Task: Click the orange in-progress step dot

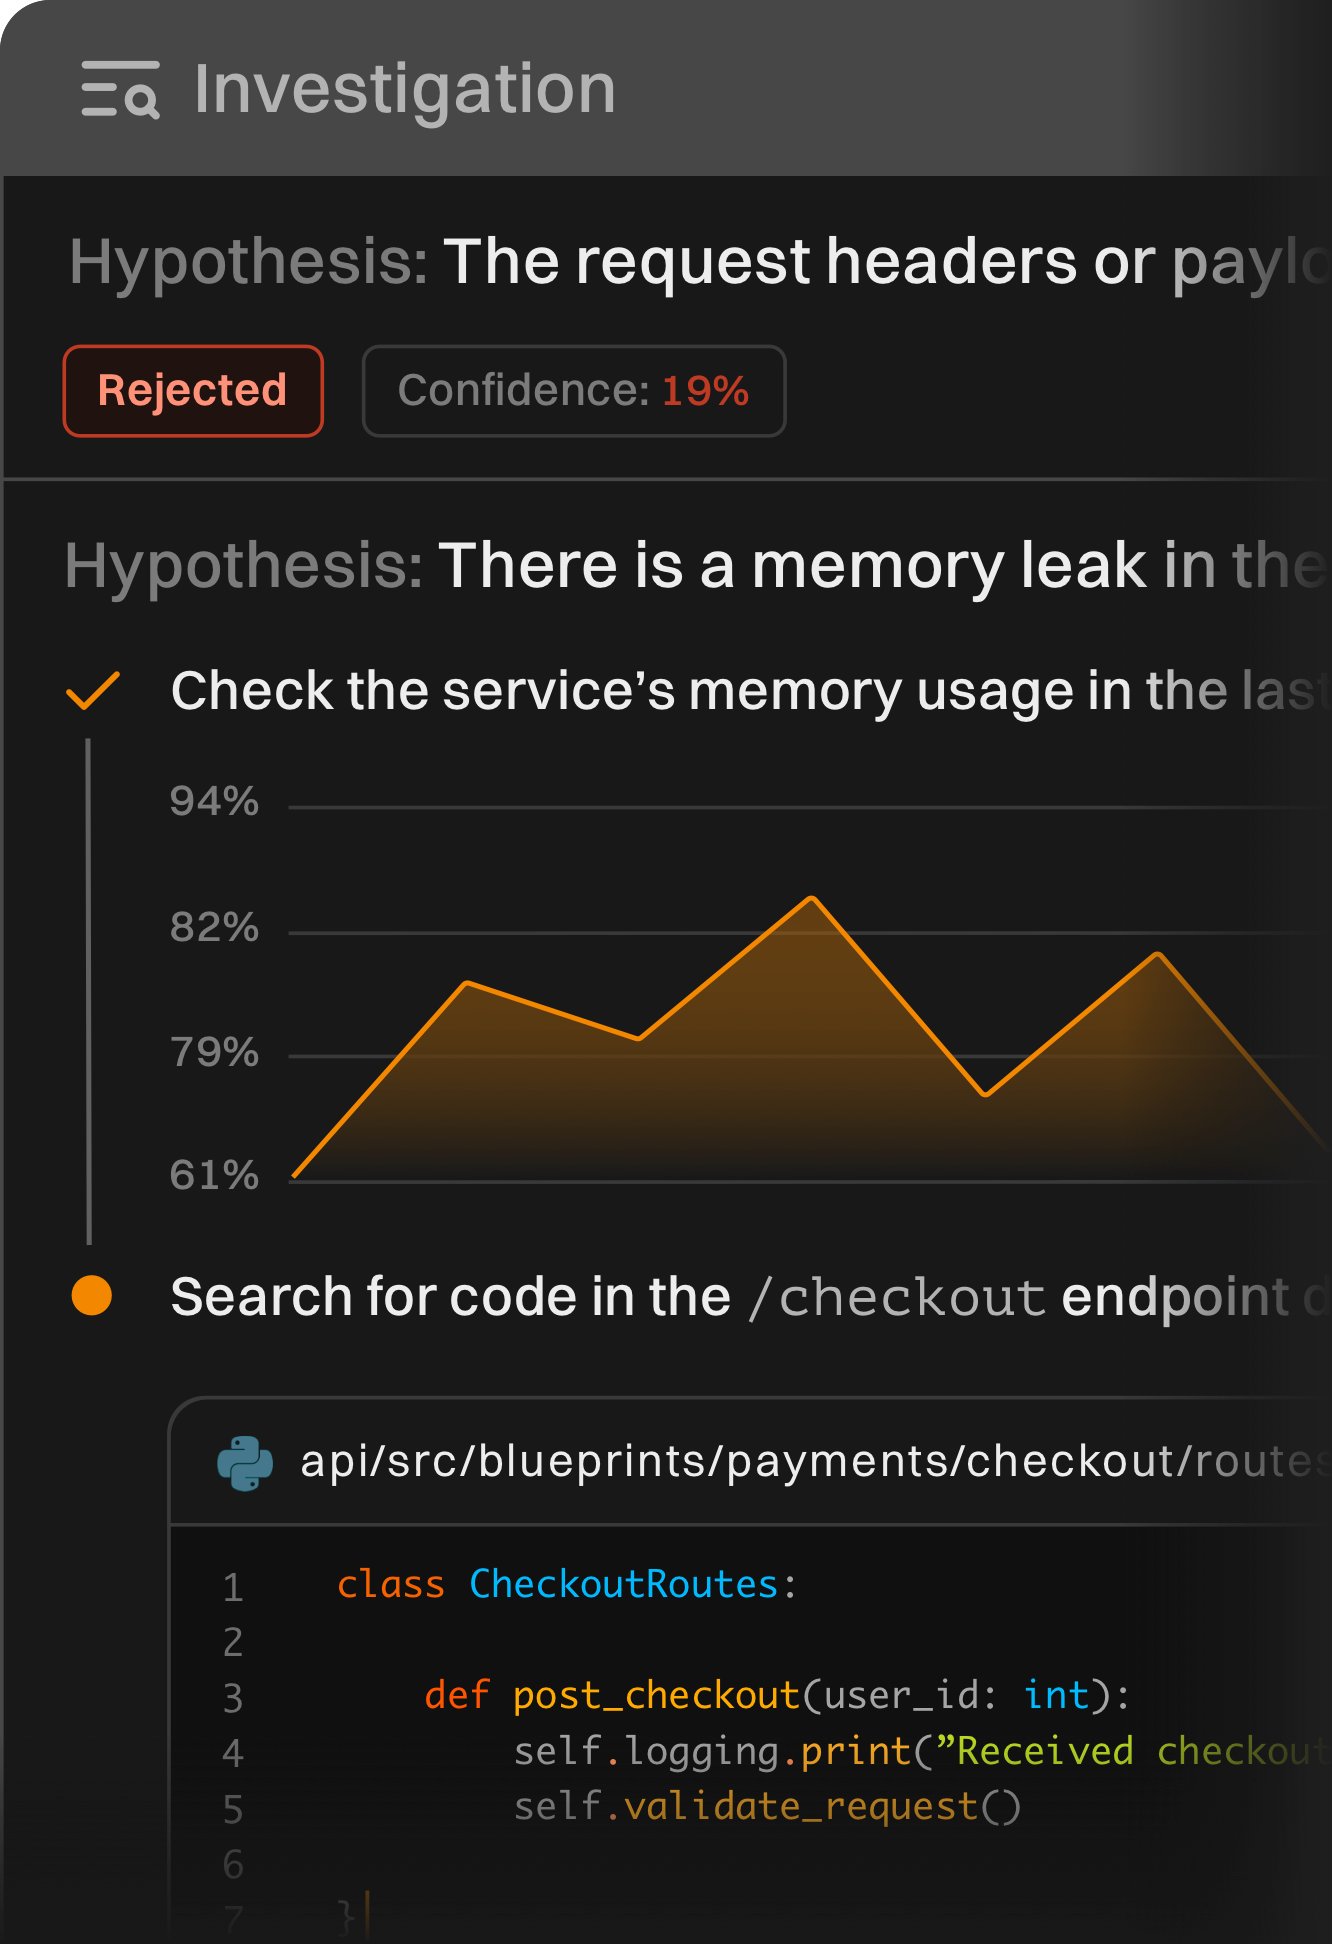Action: click(92, 1296)
